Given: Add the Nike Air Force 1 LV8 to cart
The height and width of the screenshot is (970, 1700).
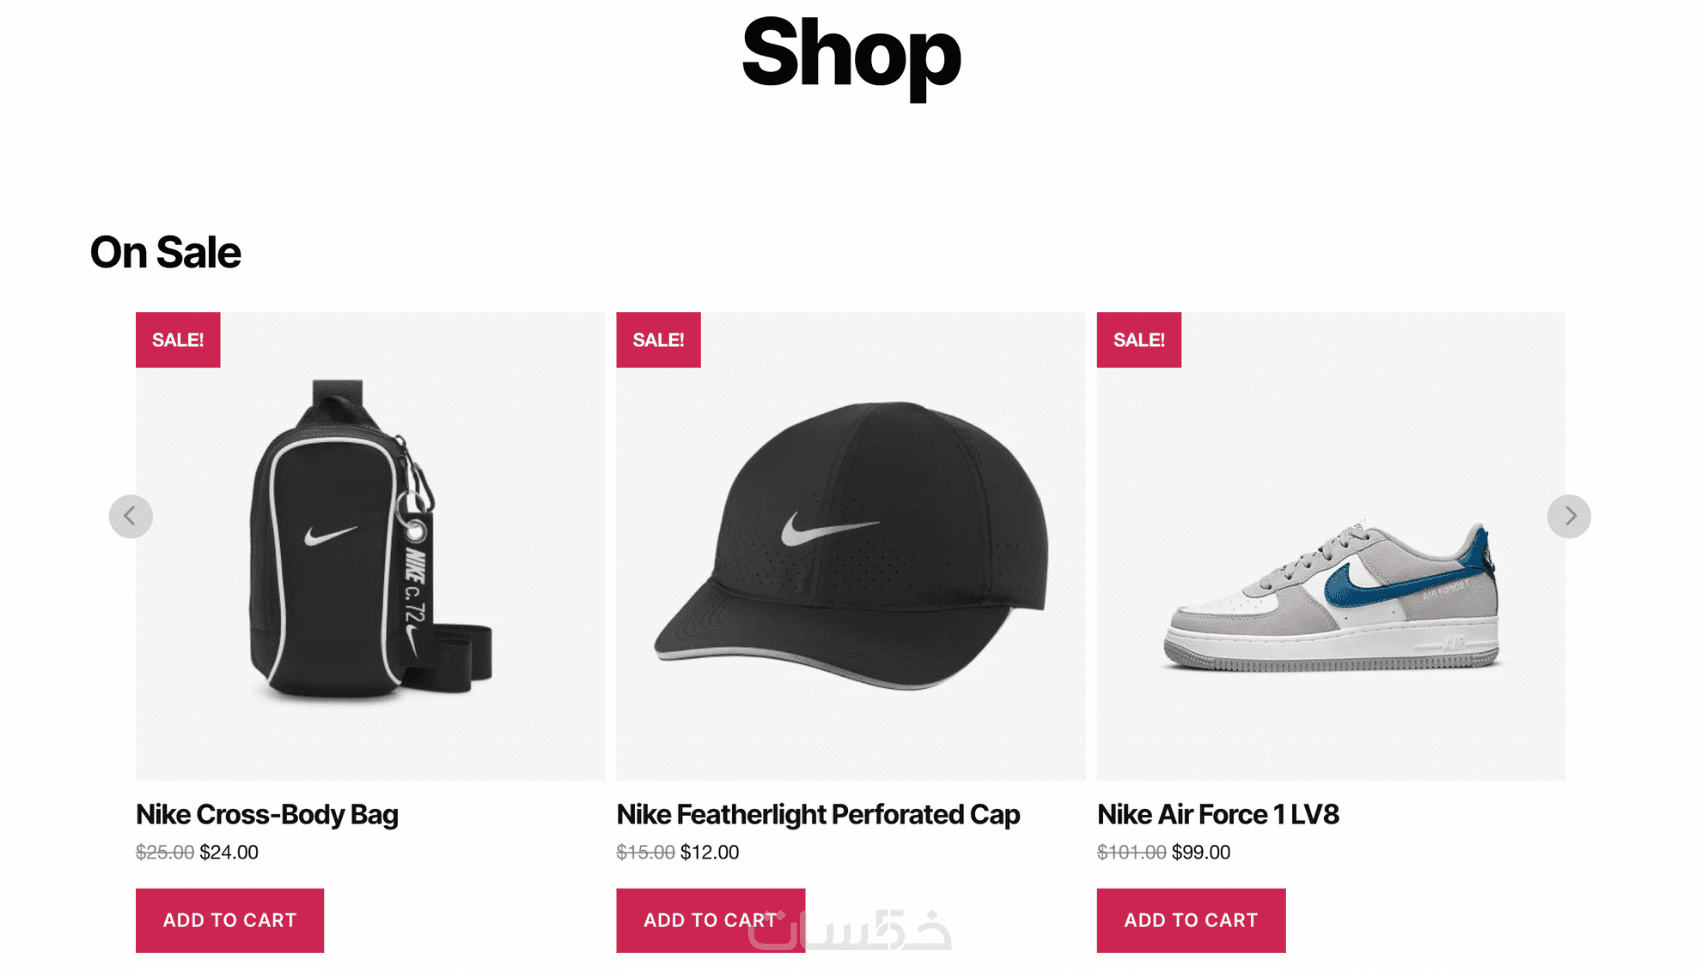Looking at the screenshot, I should click(1191, 920).
